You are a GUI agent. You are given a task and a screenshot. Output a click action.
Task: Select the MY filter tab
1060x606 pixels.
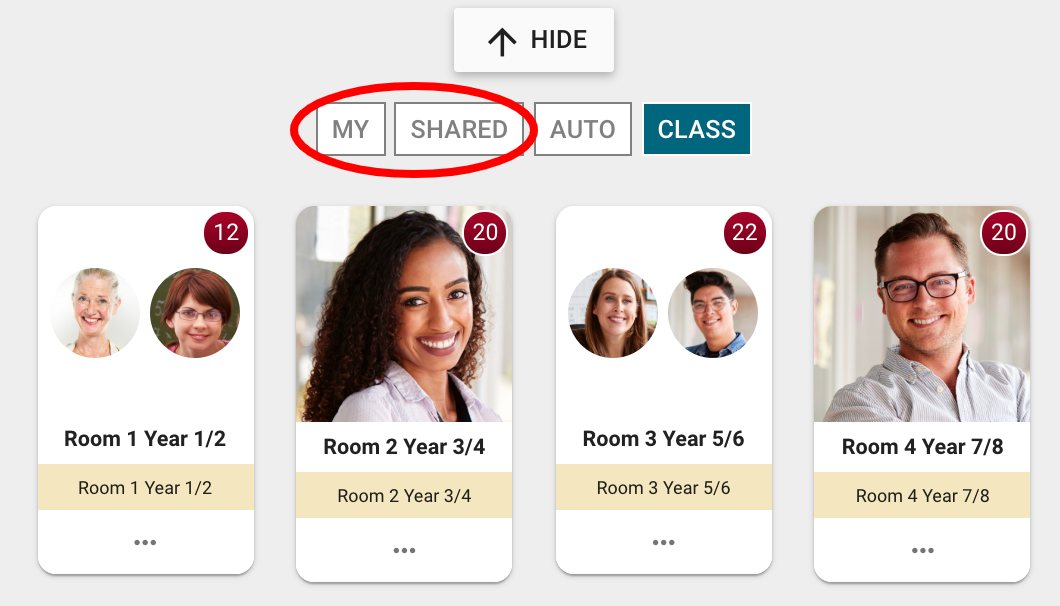point(351,129)
